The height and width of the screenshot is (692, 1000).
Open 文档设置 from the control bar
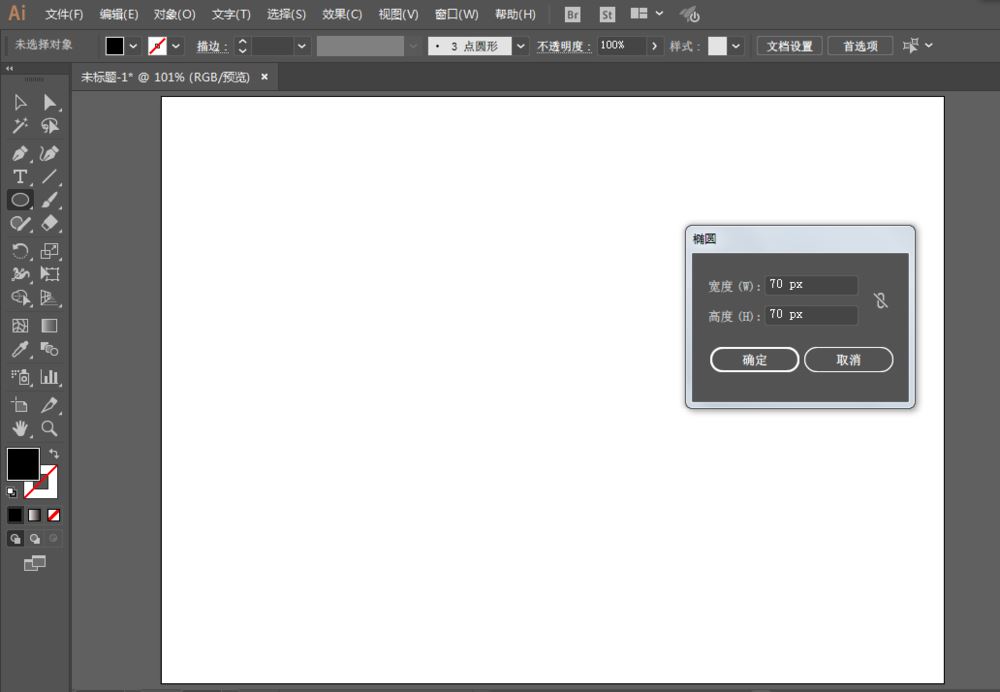click(x=789, y=45)
